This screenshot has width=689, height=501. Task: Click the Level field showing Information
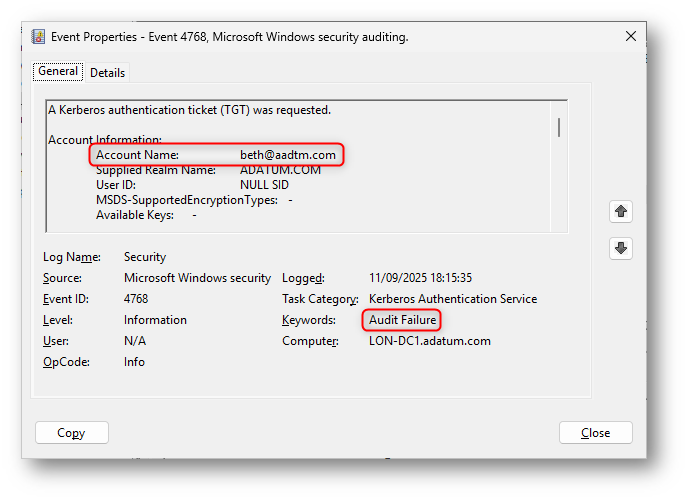pyautogui.click(x=155, y=320)
